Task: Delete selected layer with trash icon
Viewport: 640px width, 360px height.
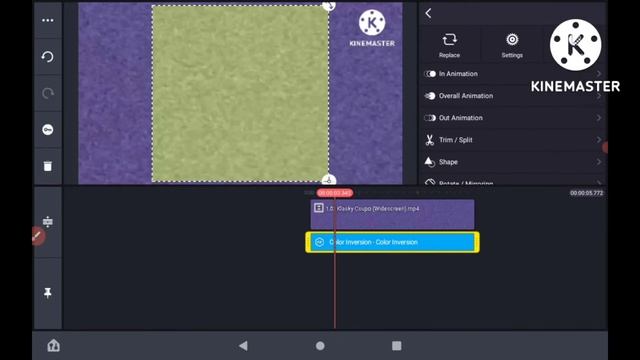Action: (x=48, y=166)
